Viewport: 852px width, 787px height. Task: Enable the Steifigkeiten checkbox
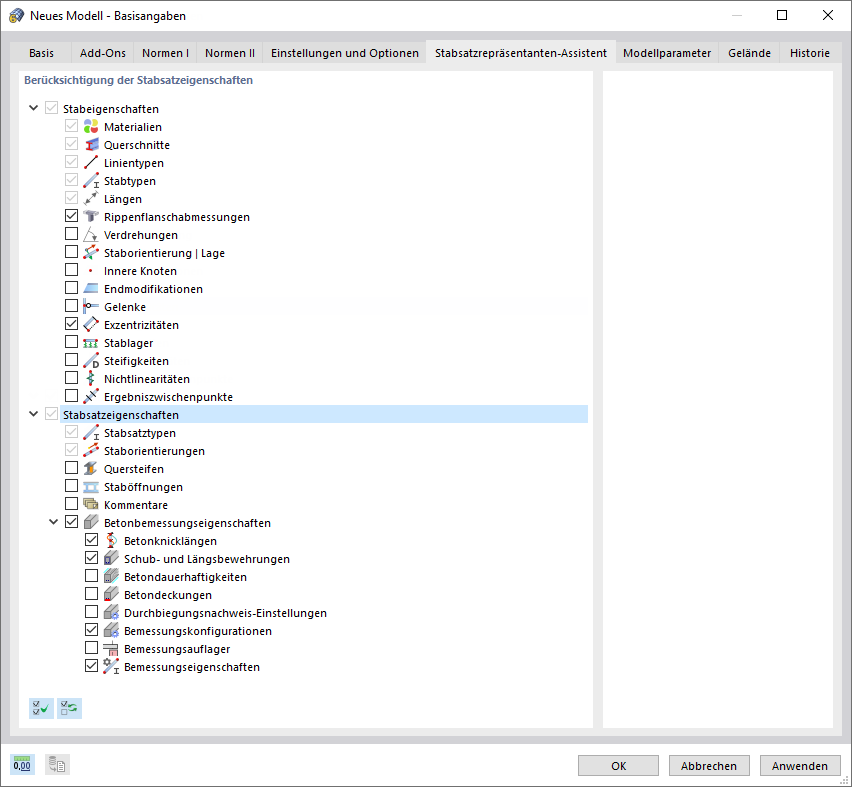(x=71, y=360)
